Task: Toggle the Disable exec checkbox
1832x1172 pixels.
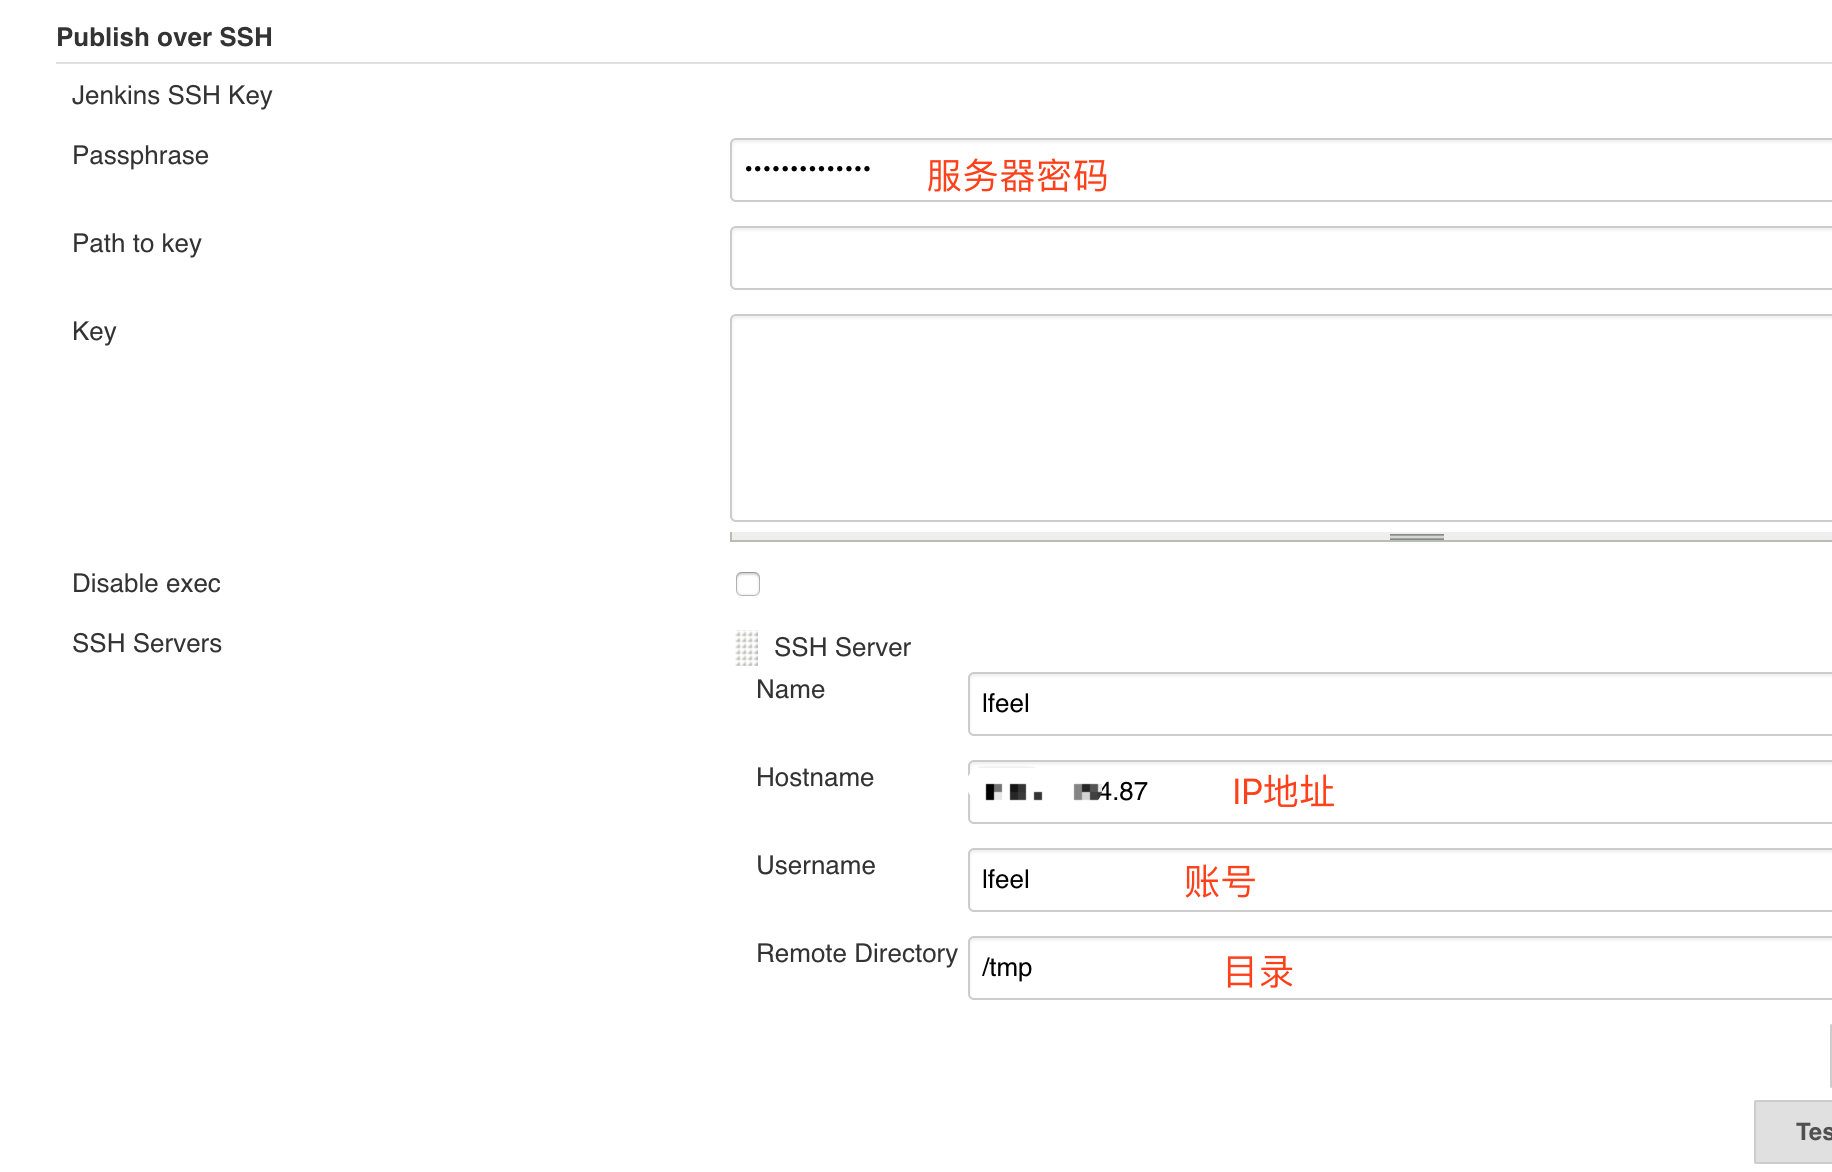Action: tap(747, 583)
